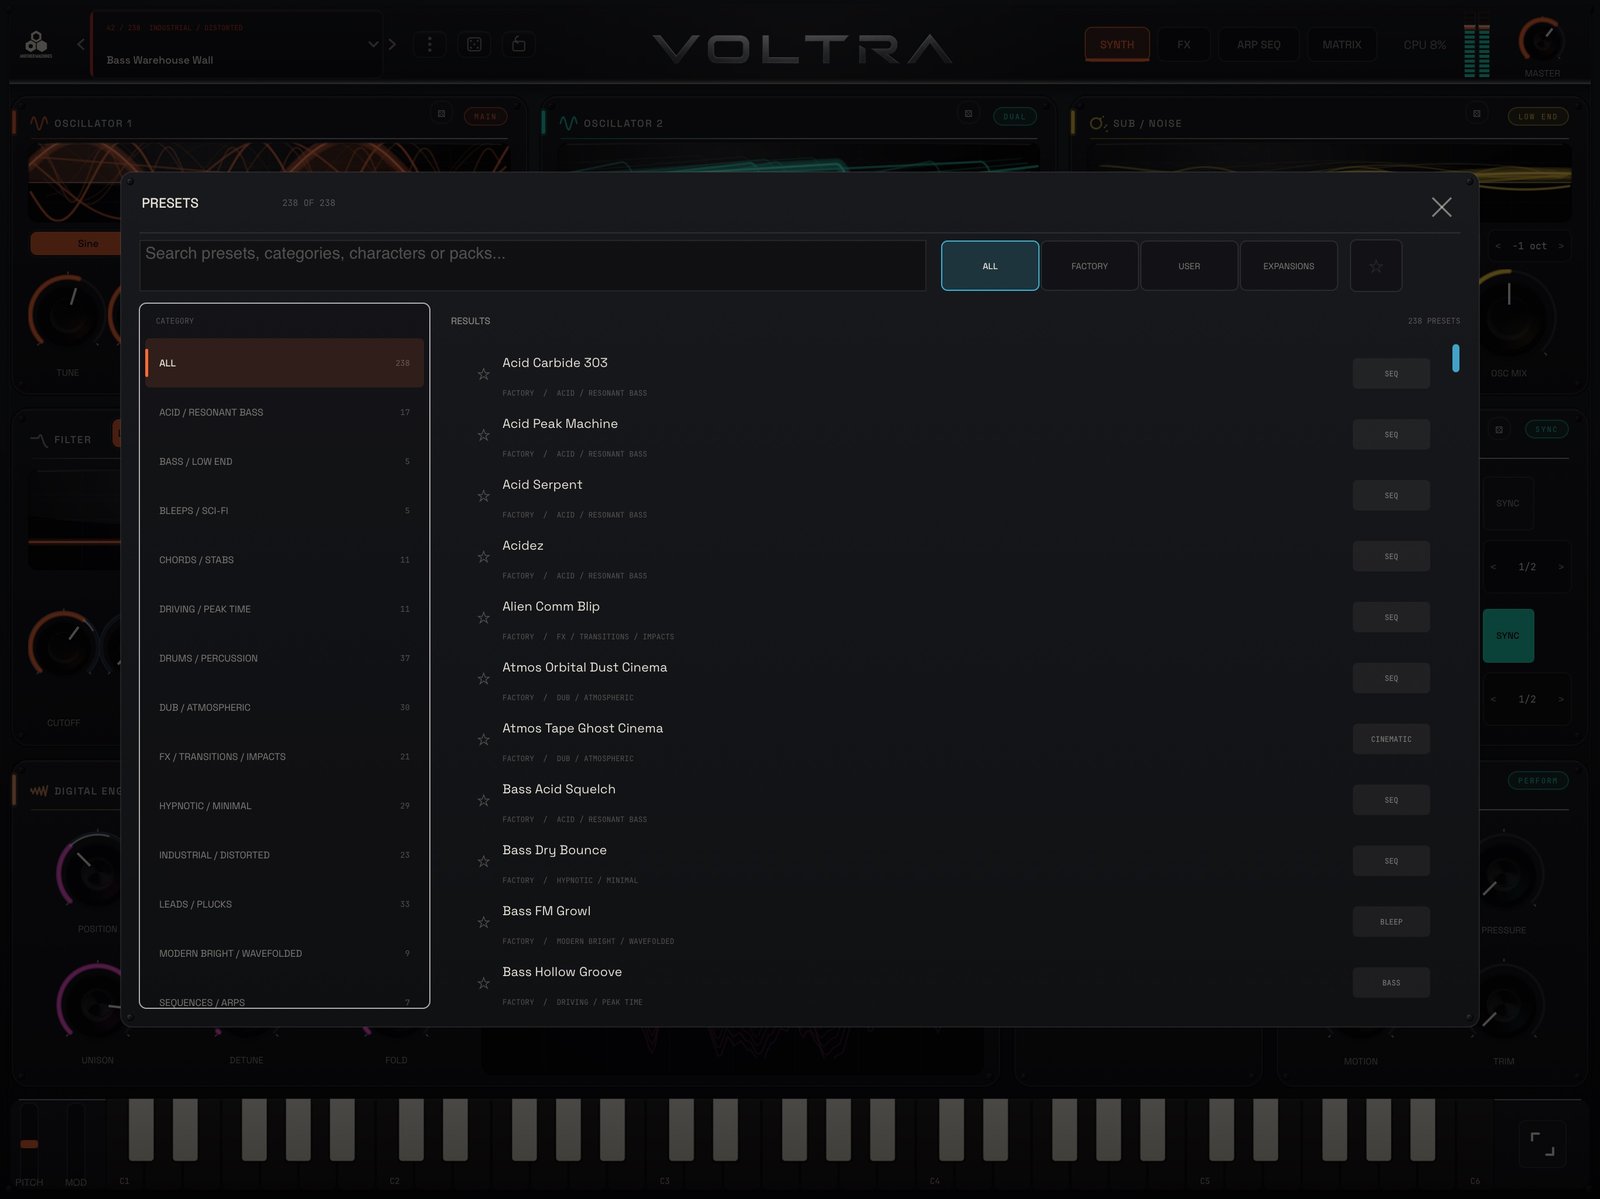
Task: Click the Oscillator 1 waveform icon
Action: coord(39,123)
